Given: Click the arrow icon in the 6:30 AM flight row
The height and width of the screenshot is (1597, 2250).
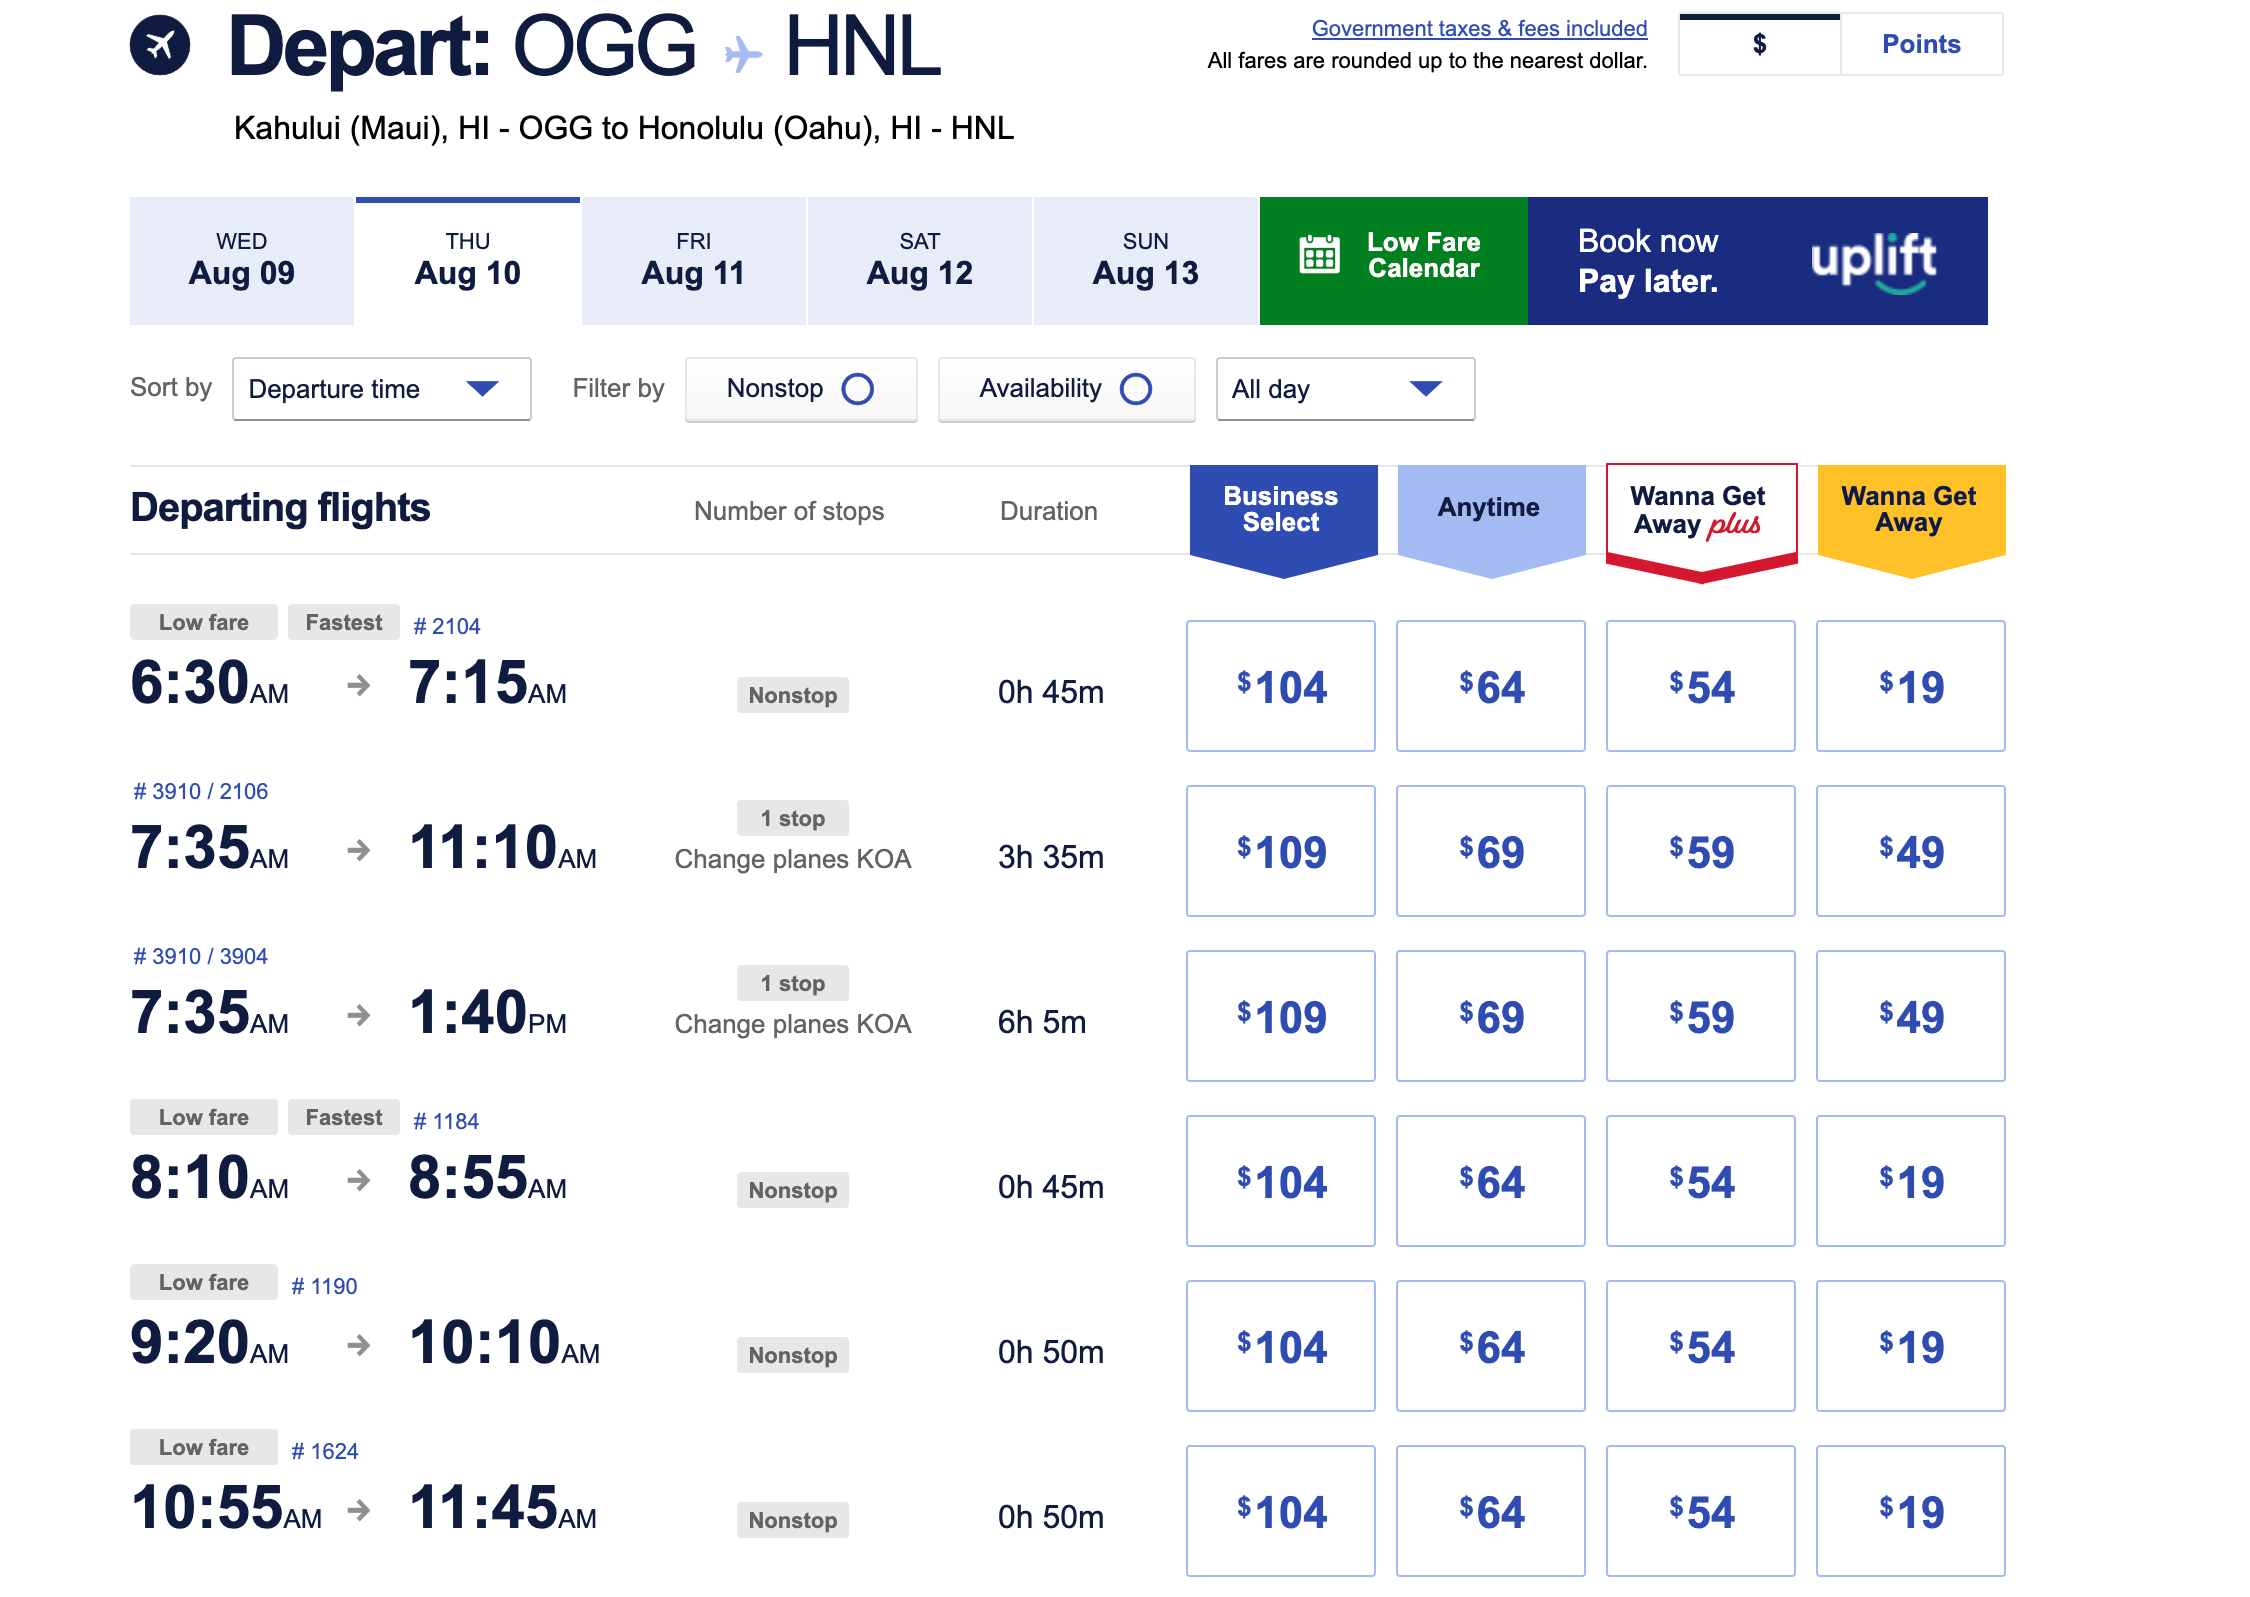Looking at the screenshot, I should [x=358, y=686].
